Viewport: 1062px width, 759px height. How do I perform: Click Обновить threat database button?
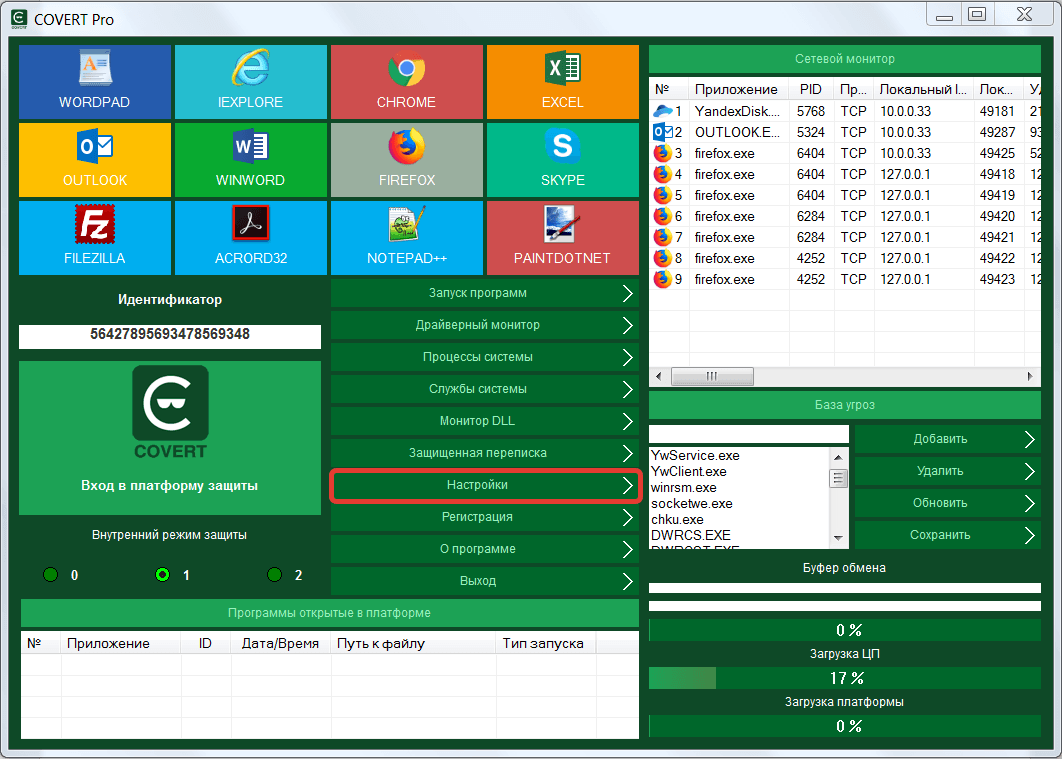948,503
